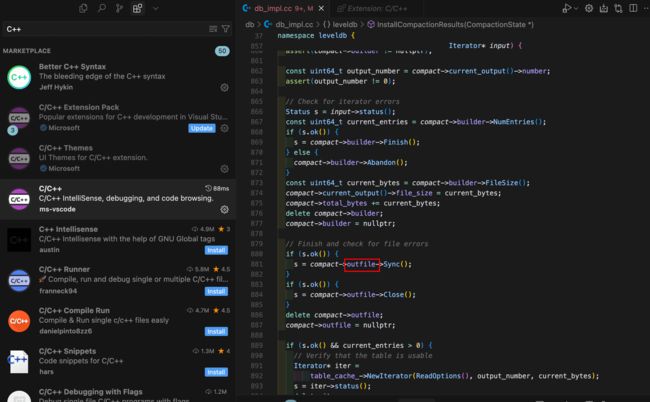The width and height of the screenshot is (650, 402).
Task: Click the 50 results count badge
Action: pos(222,51)
